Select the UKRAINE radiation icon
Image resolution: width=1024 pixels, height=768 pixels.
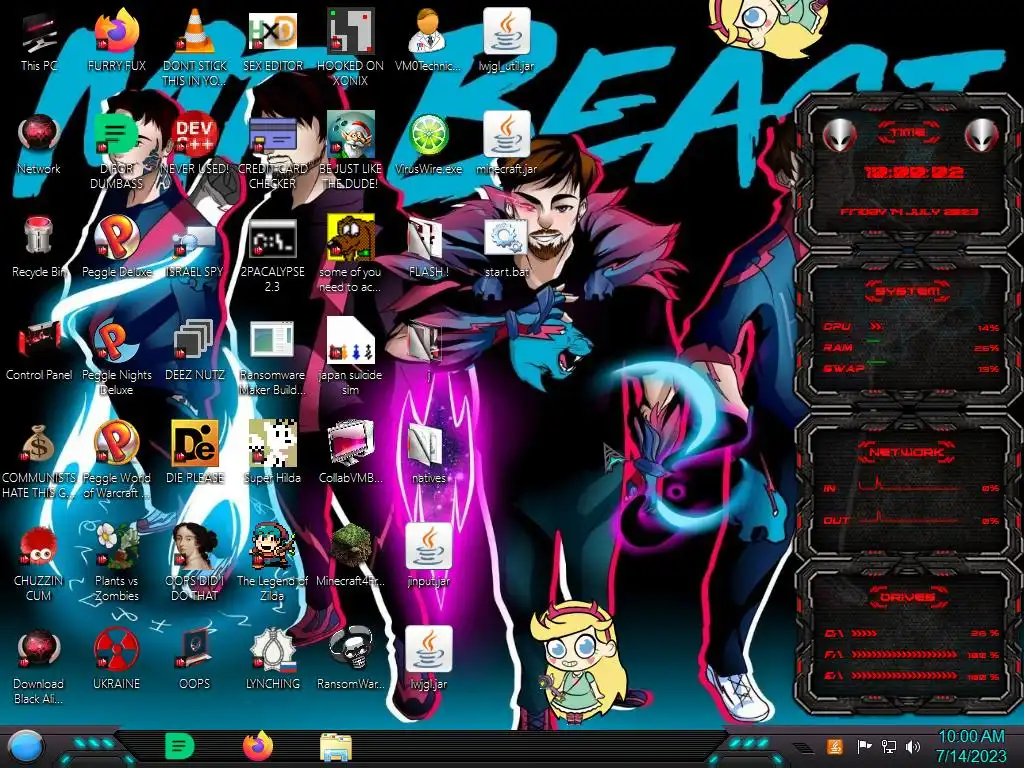116,660
